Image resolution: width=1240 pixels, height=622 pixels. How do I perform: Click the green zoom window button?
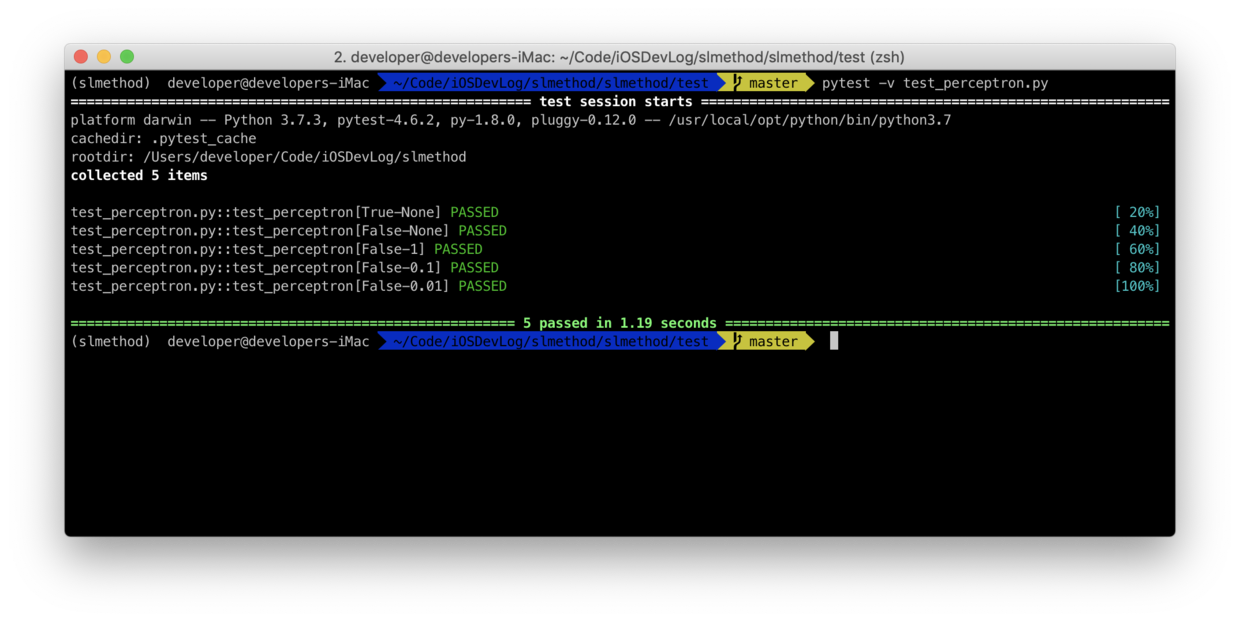click(127, 57)
